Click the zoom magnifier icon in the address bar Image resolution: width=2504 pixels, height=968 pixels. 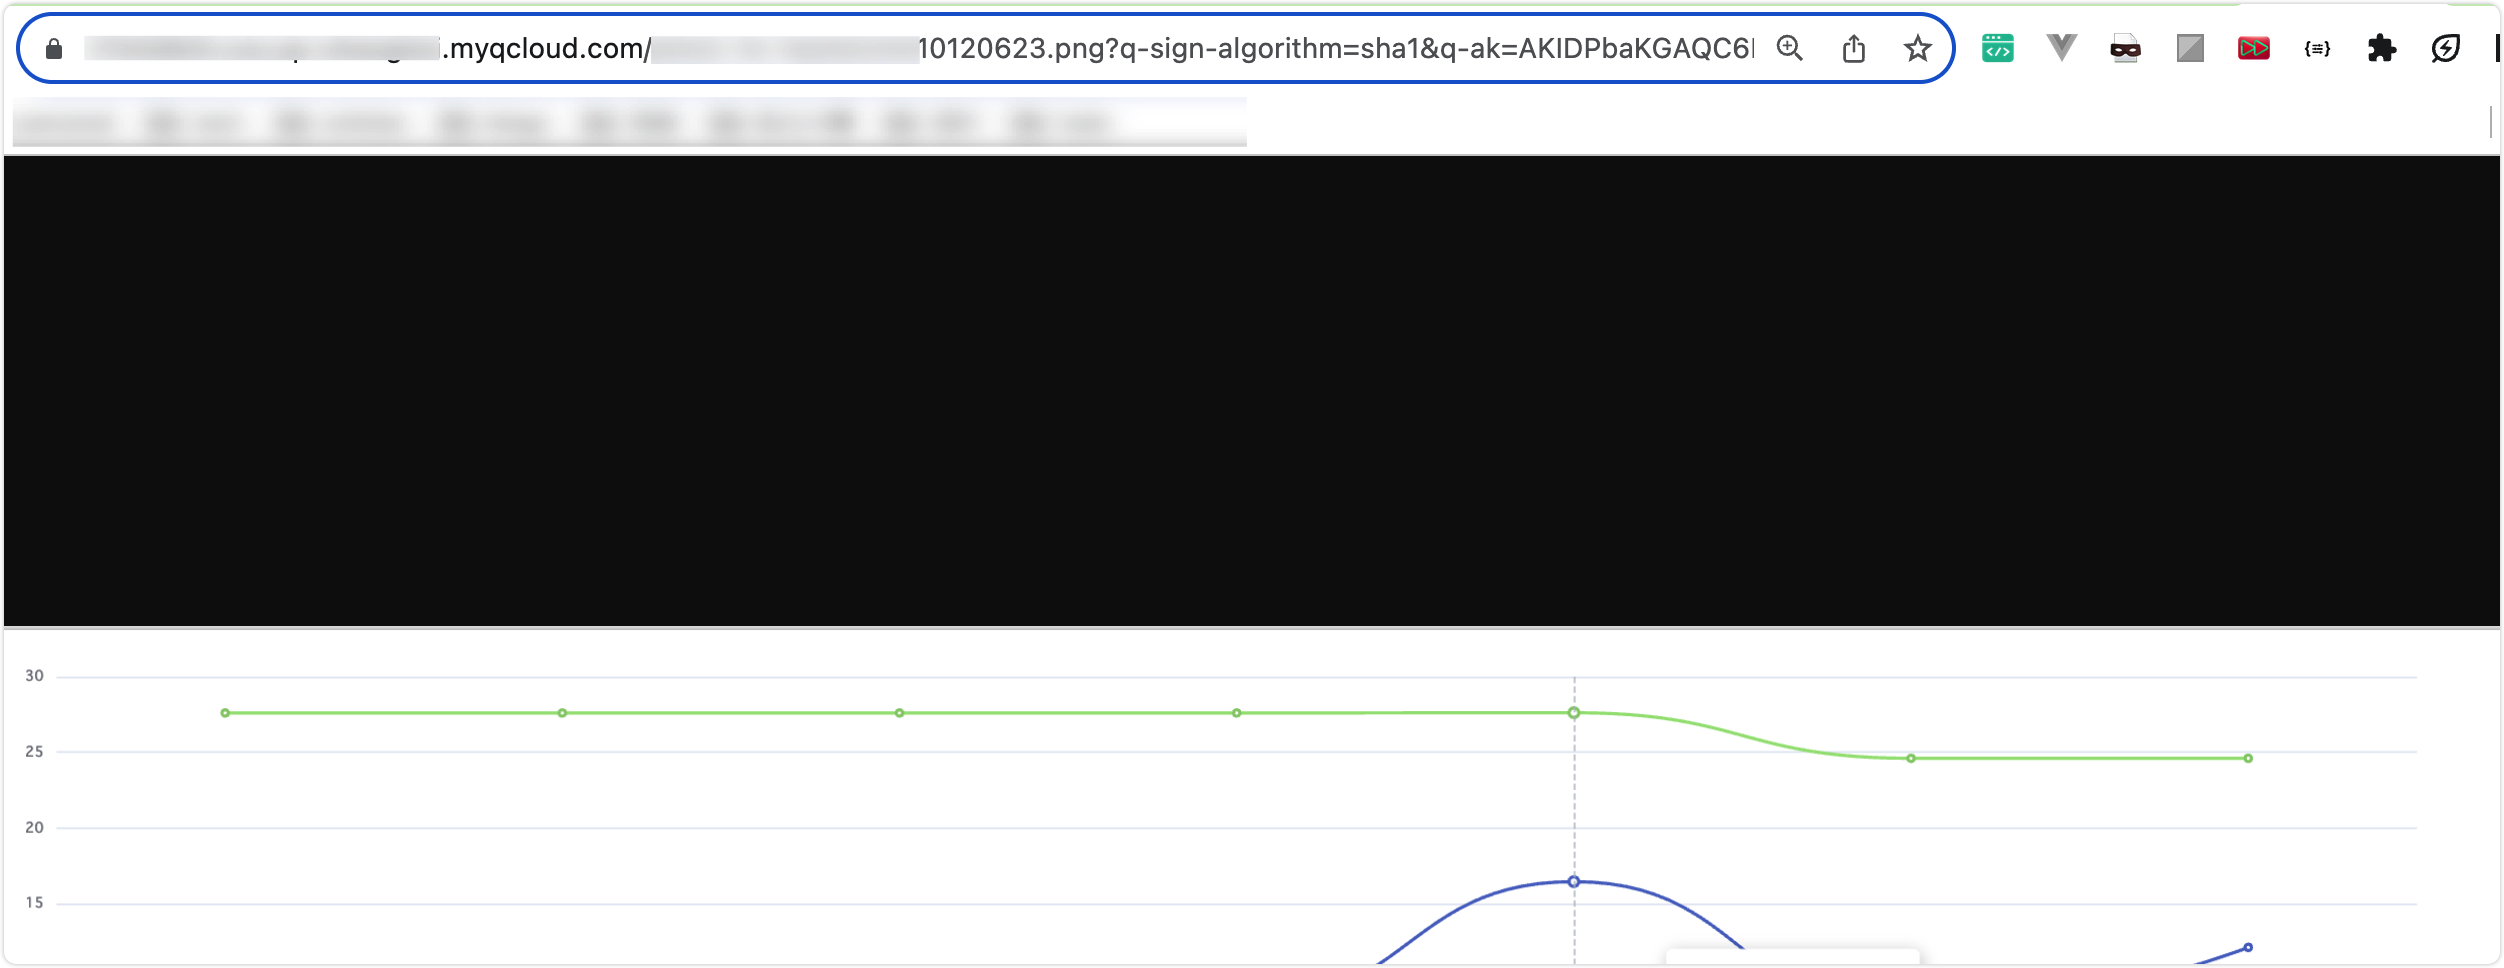pos(1789,48)
